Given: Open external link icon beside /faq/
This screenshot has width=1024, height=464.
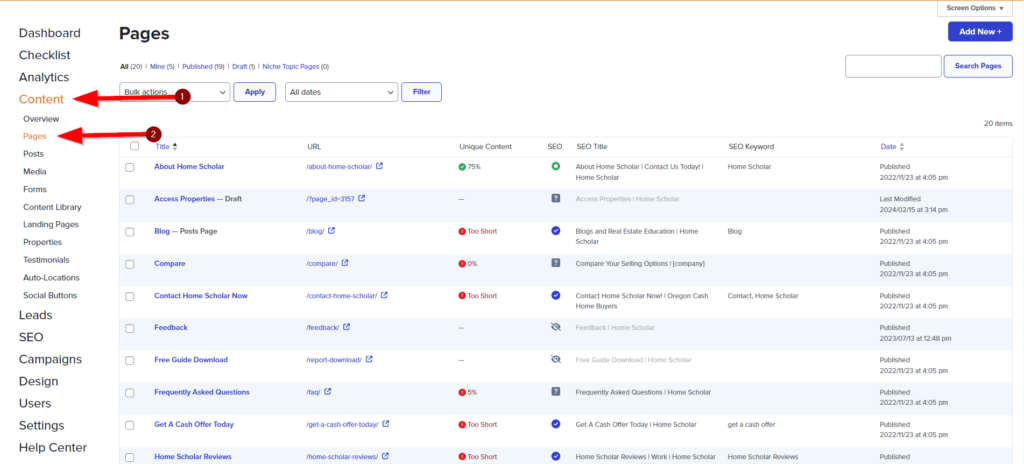Looking at the screenshot, I should 328,392.
